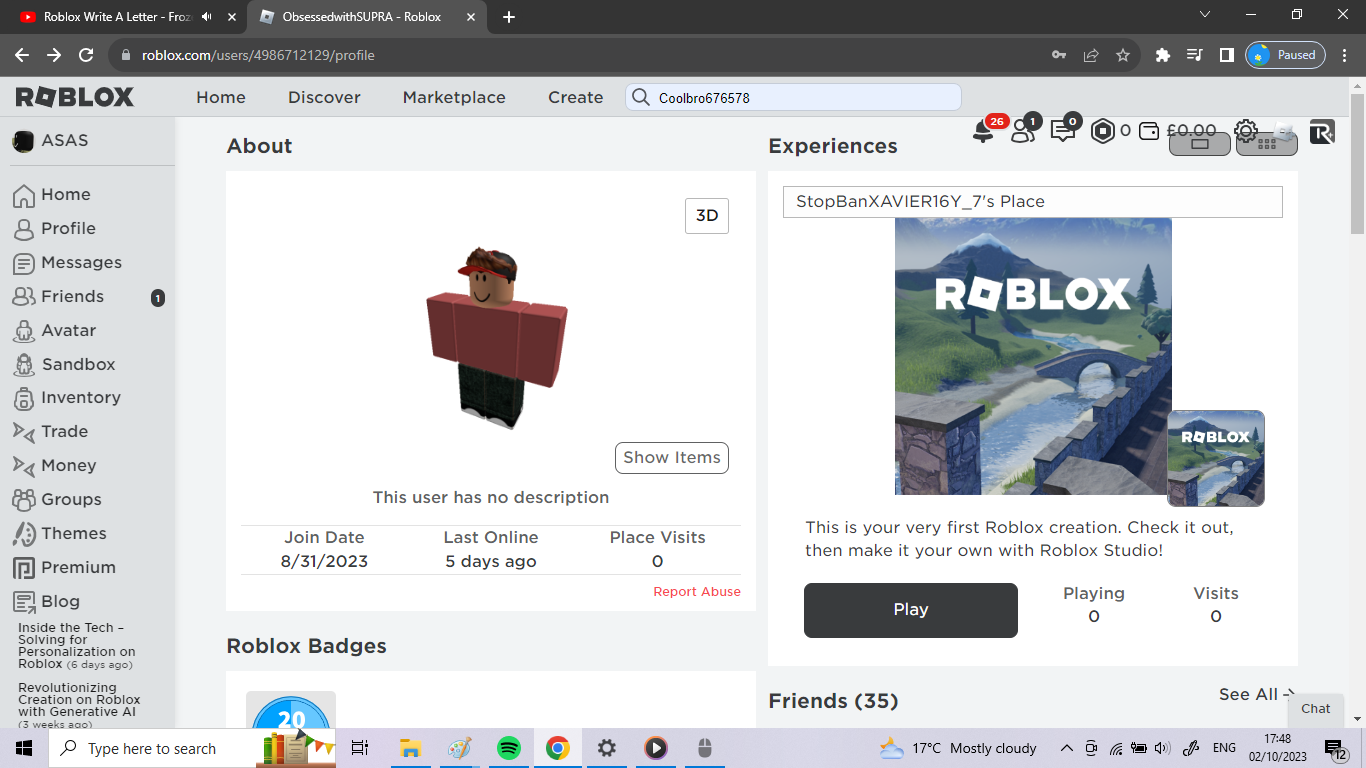Reload the page in Chrome
Viewport: 1366px width, 768px height.
click(x=86, y=55)
